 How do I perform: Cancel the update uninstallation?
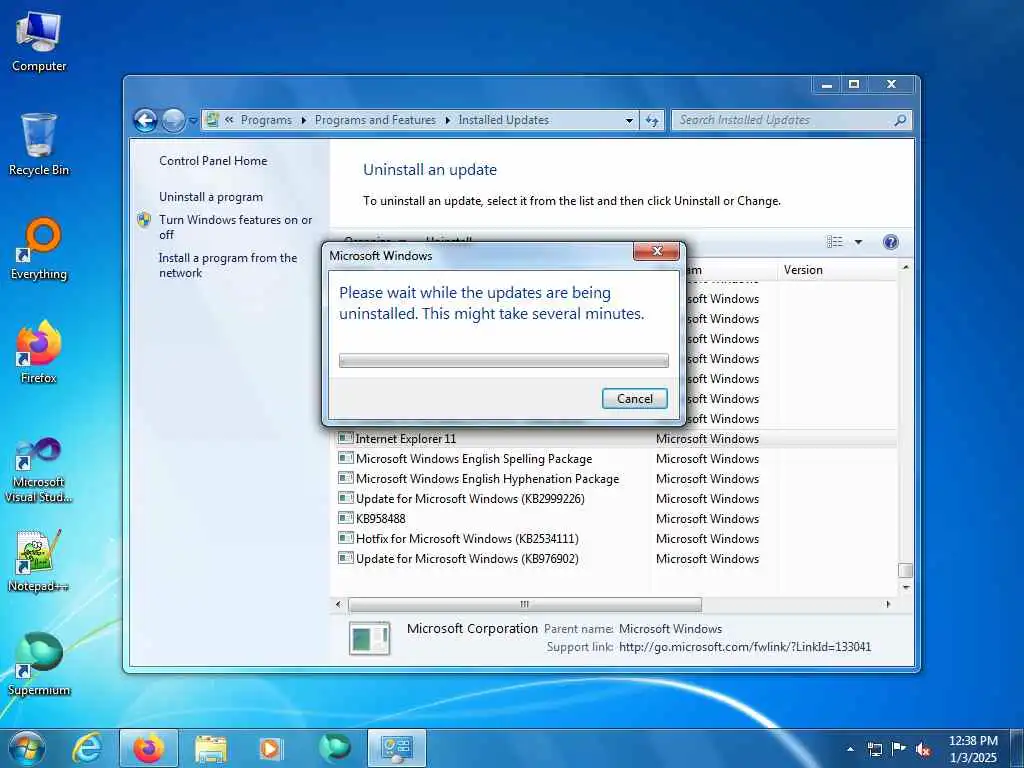tap(634, 398)
